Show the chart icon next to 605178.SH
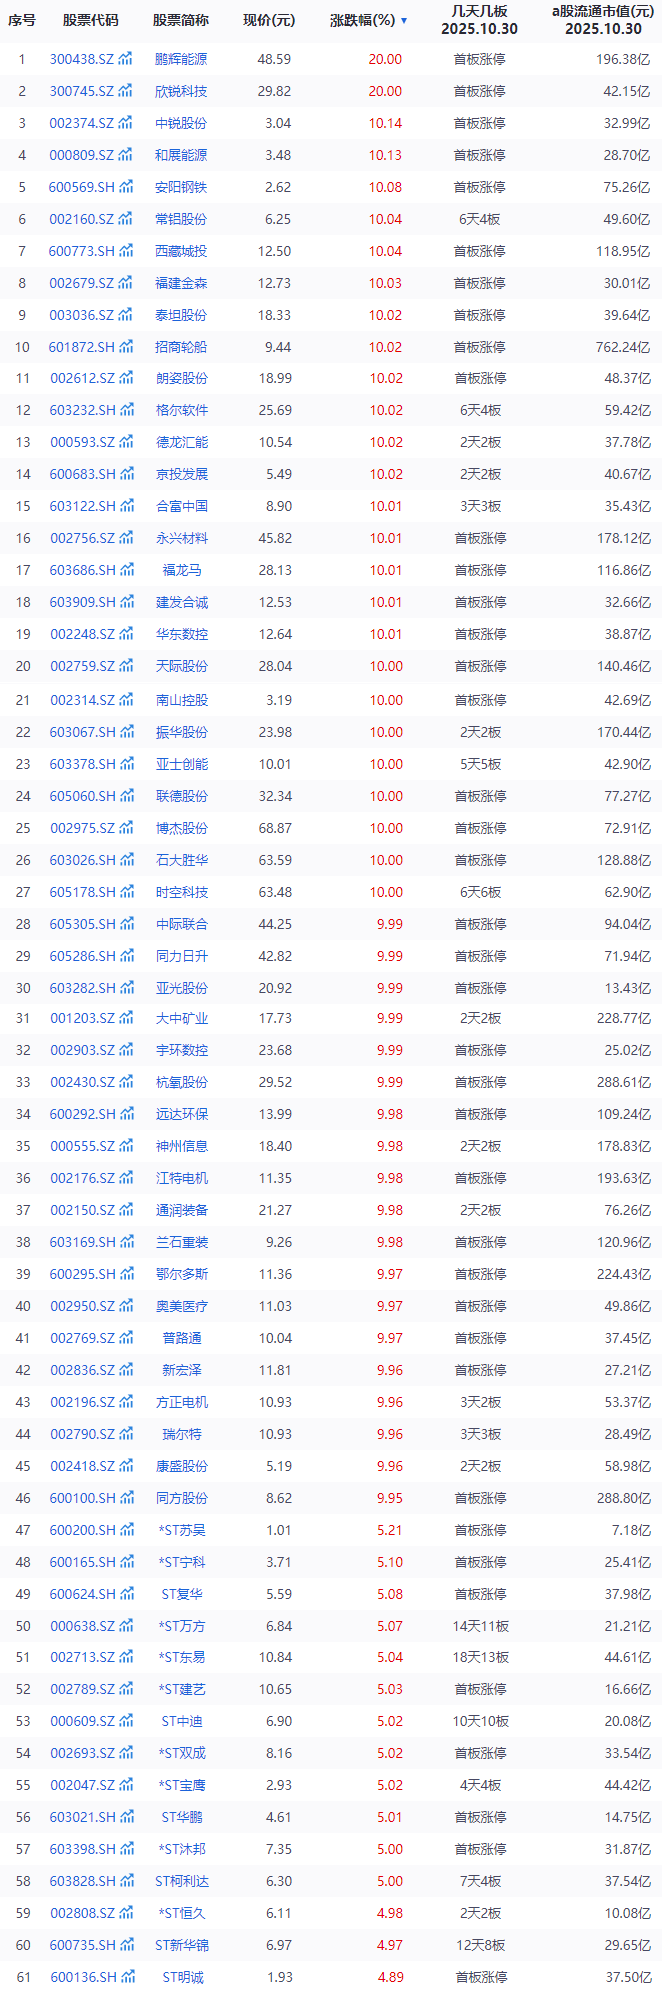This screenshot has height=1994, width=662. [126, 892]
